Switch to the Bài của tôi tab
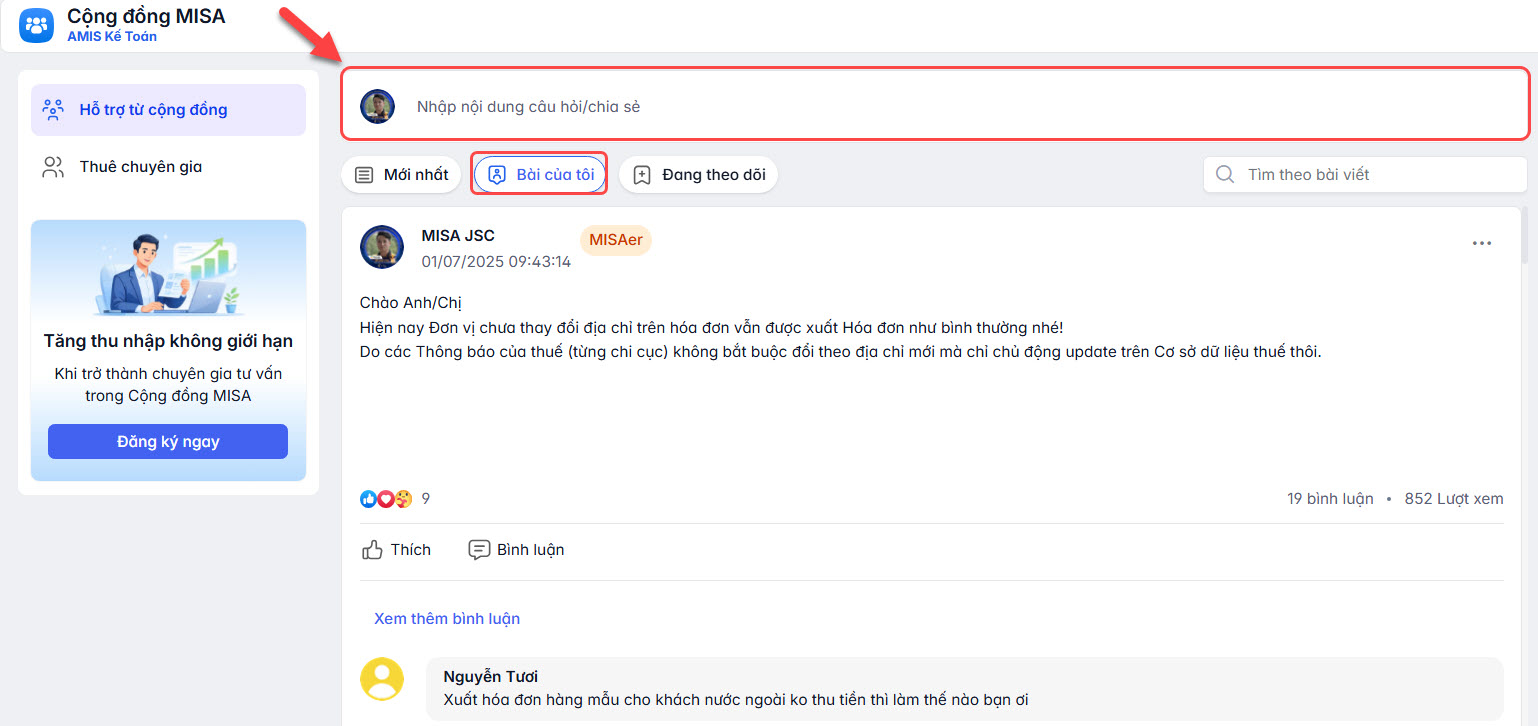 540,175
